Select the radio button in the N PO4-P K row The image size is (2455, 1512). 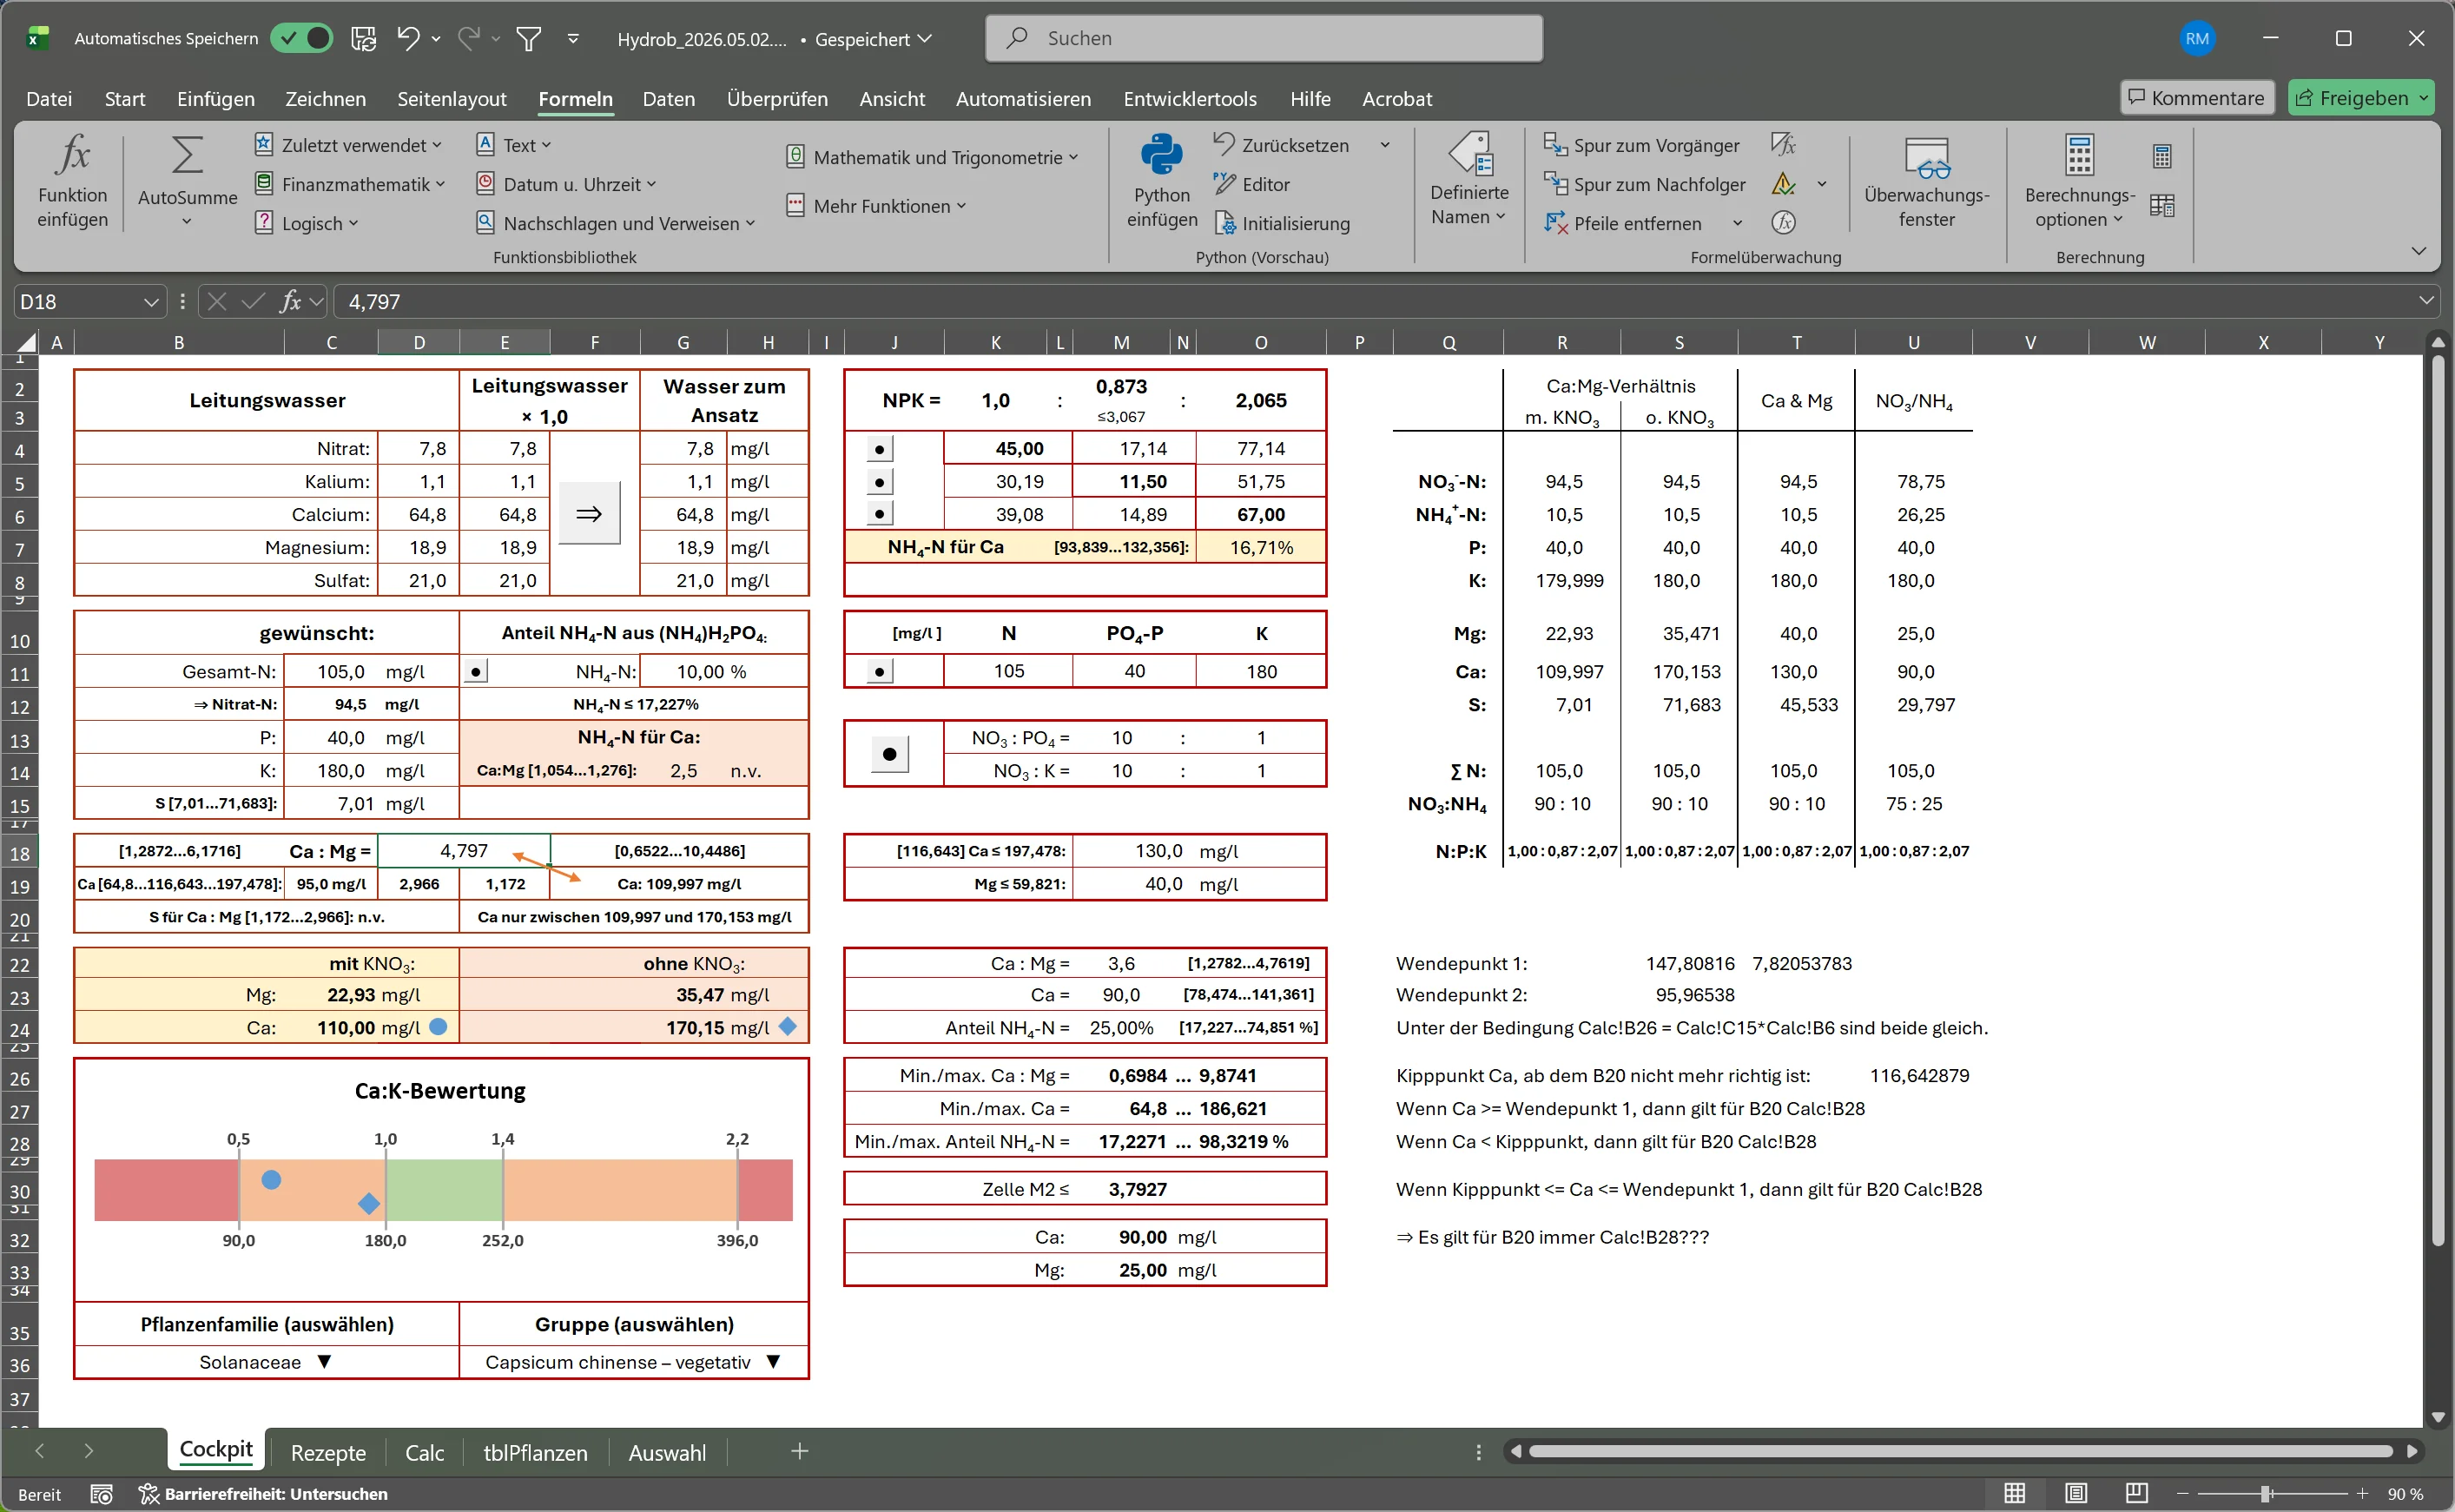pyautogui.click(x=879, y=671)
